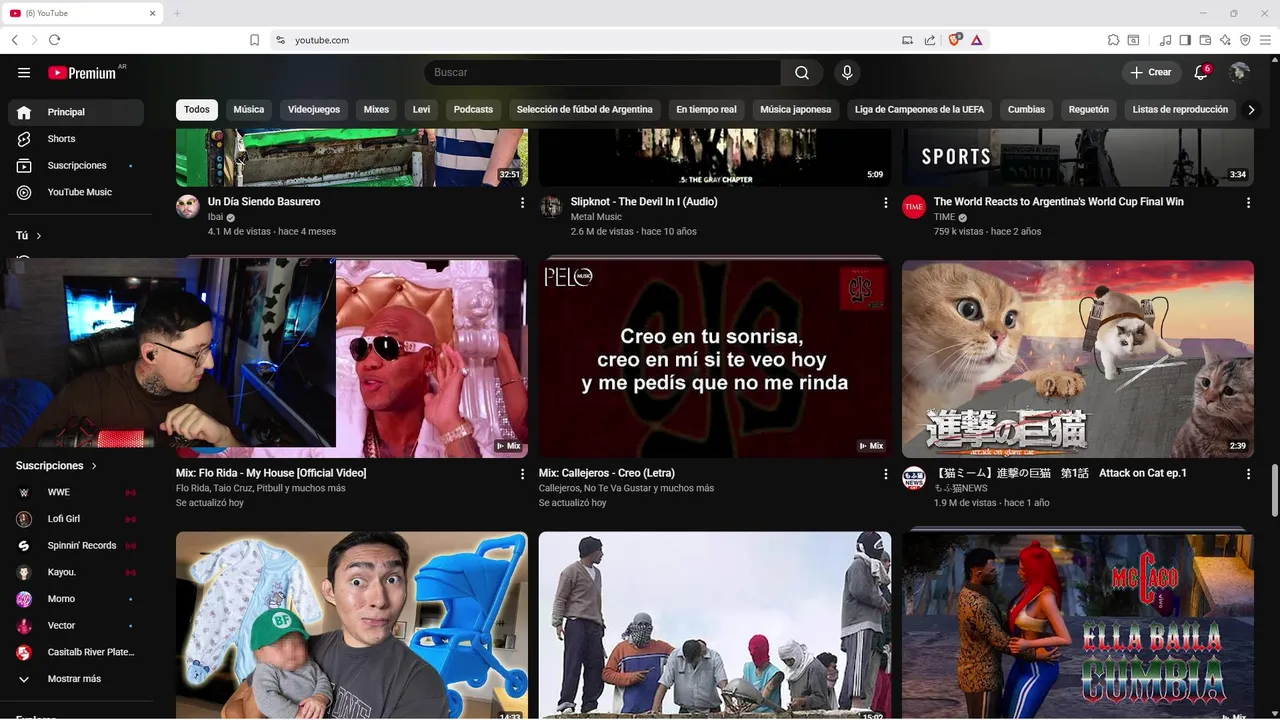Open options for the TIME World Cup video

pyautogui.click(x=1248, y=203)
